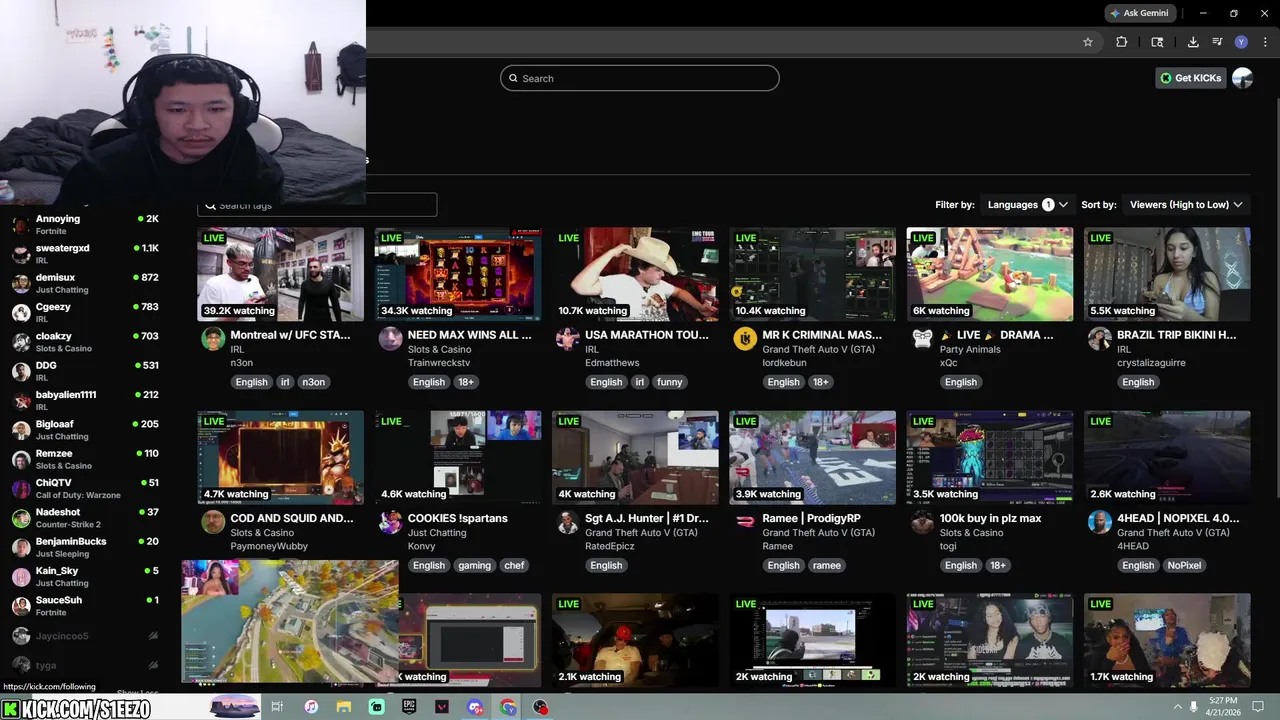Screen dimensions: 1280x720
Task: Open iTunes from the taskbar
Action: coord(310,707)
